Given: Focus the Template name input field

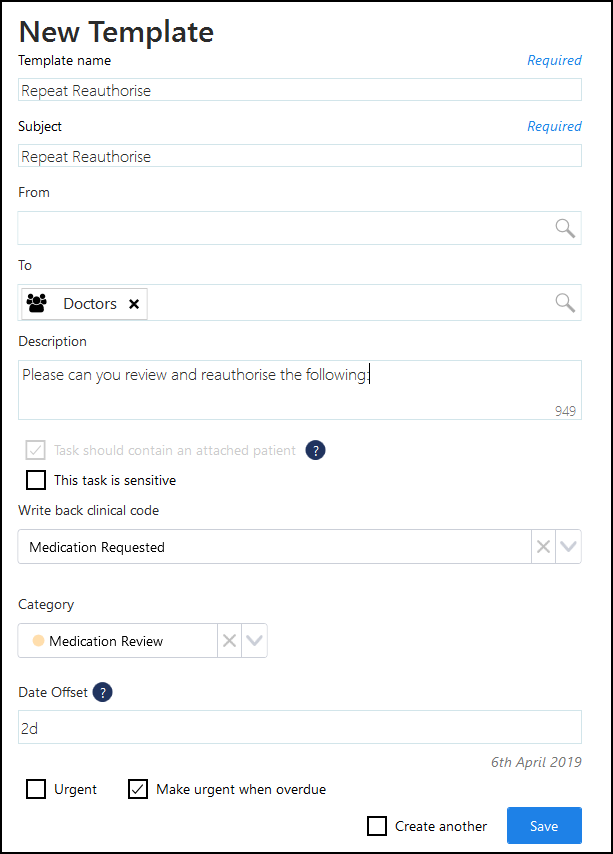Looking at the screenshot, I should pyautogui.click(x=299, y=90).
